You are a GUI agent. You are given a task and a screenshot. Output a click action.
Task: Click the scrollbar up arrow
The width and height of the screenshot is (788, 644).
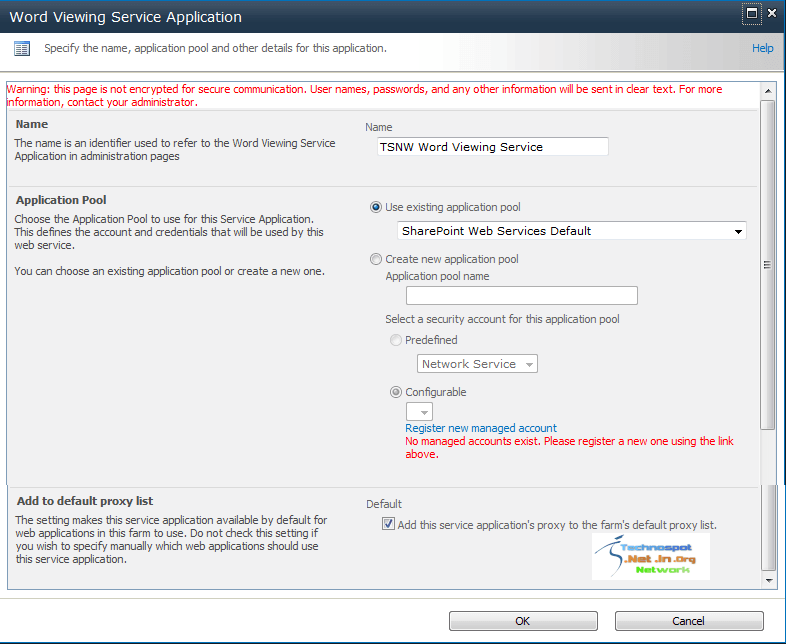768,91
